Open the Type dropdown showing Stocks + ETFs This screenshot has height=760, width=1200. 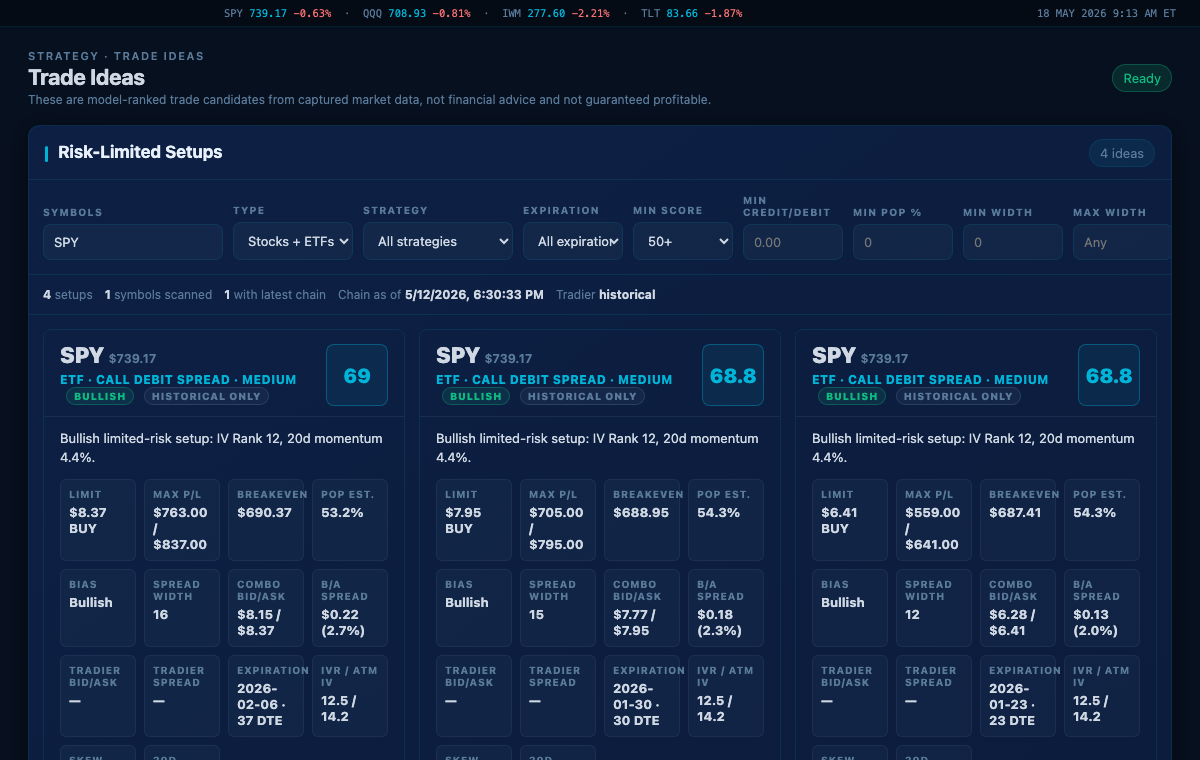pyautogui.click(x=293, y=241)
